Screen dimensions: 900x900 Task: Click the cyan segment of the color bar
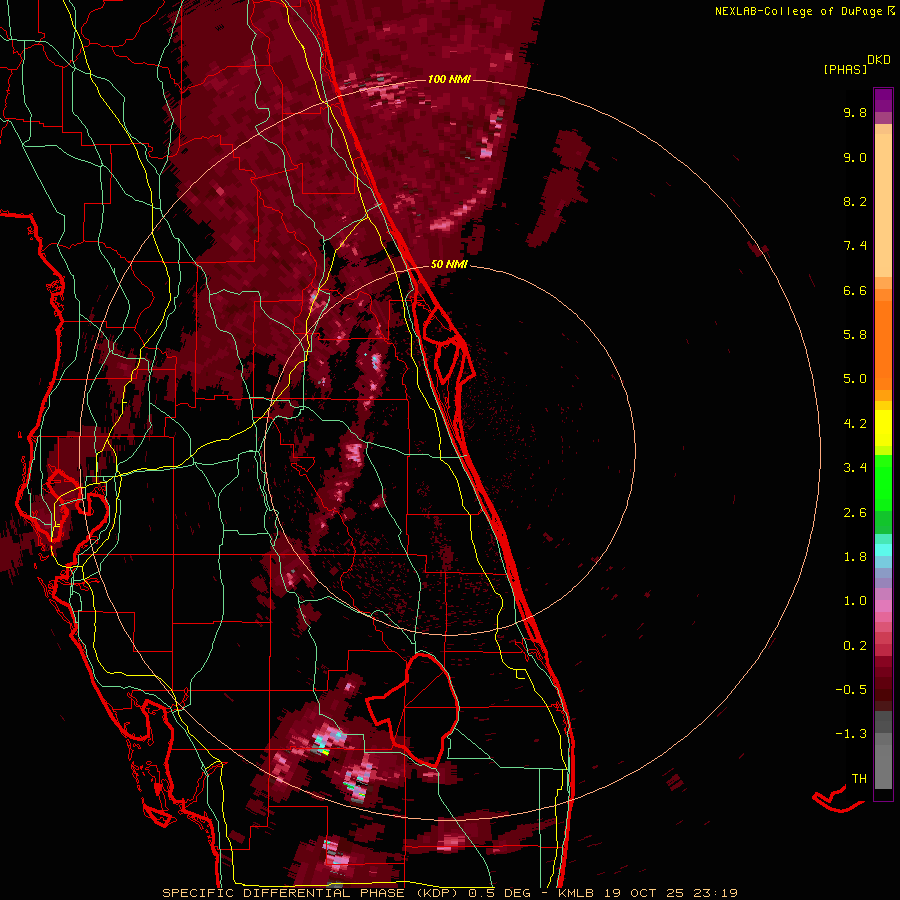click(x=883, y=550)
